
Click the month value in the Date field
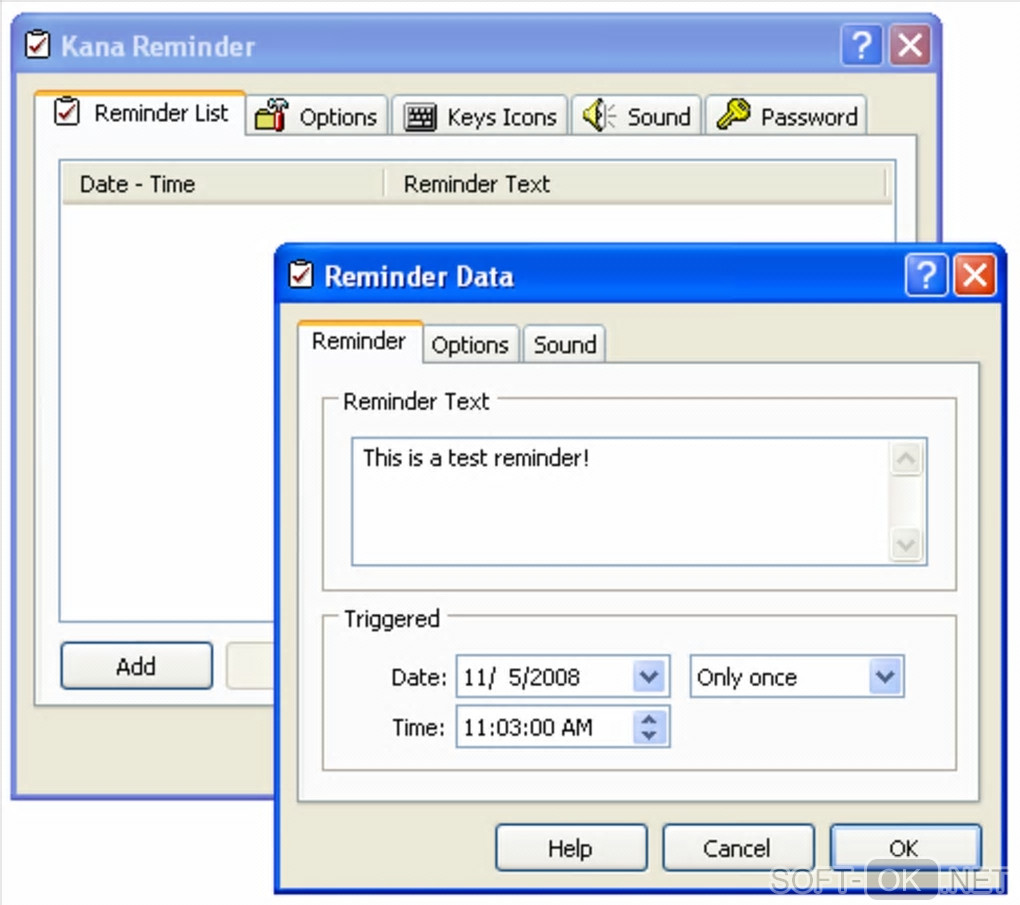click(x=474, y=677)
